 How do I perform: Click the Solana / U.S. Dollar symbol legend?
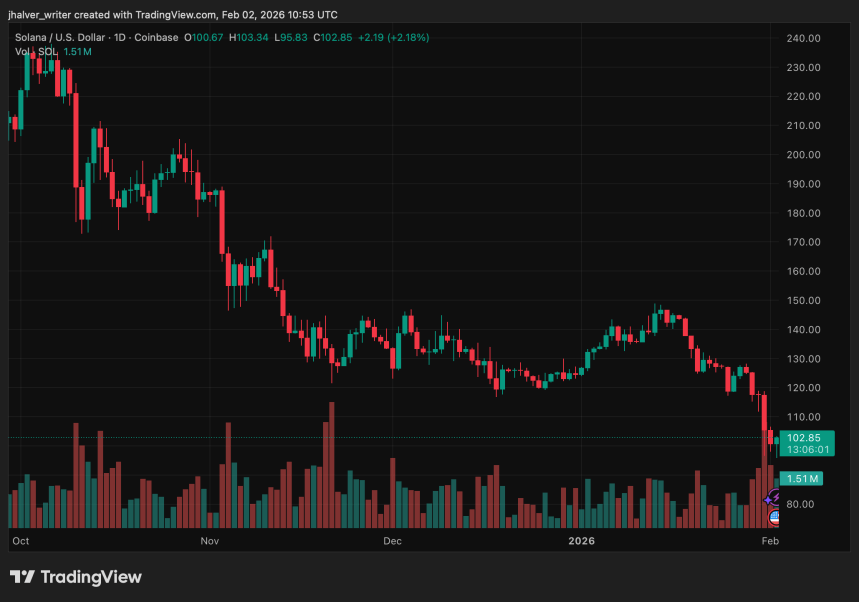pos(60,36)
